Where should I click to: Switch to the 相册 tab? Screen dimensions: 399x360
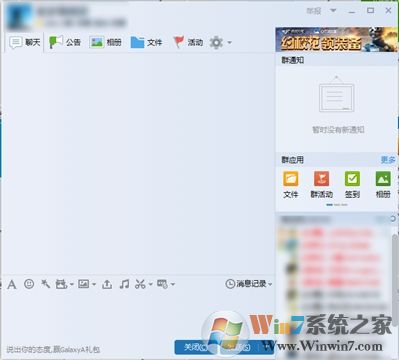pyautogui.click(x=105, y=42)
